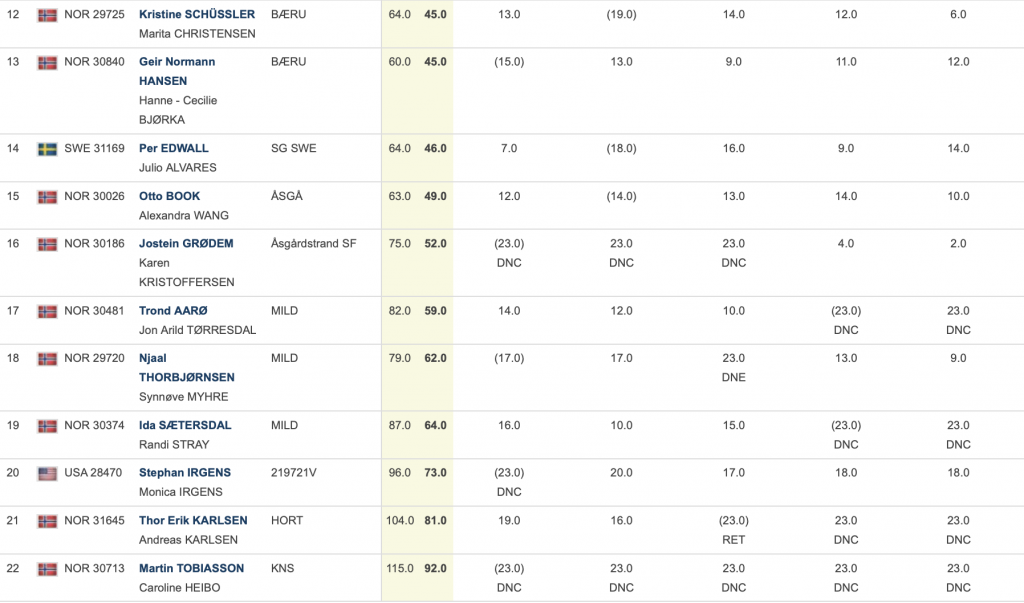The height and width of the screenshot is (603, 1024).
Task: Click Norwegian flag beside NOR 29725
Action: (x=47, y=14)
